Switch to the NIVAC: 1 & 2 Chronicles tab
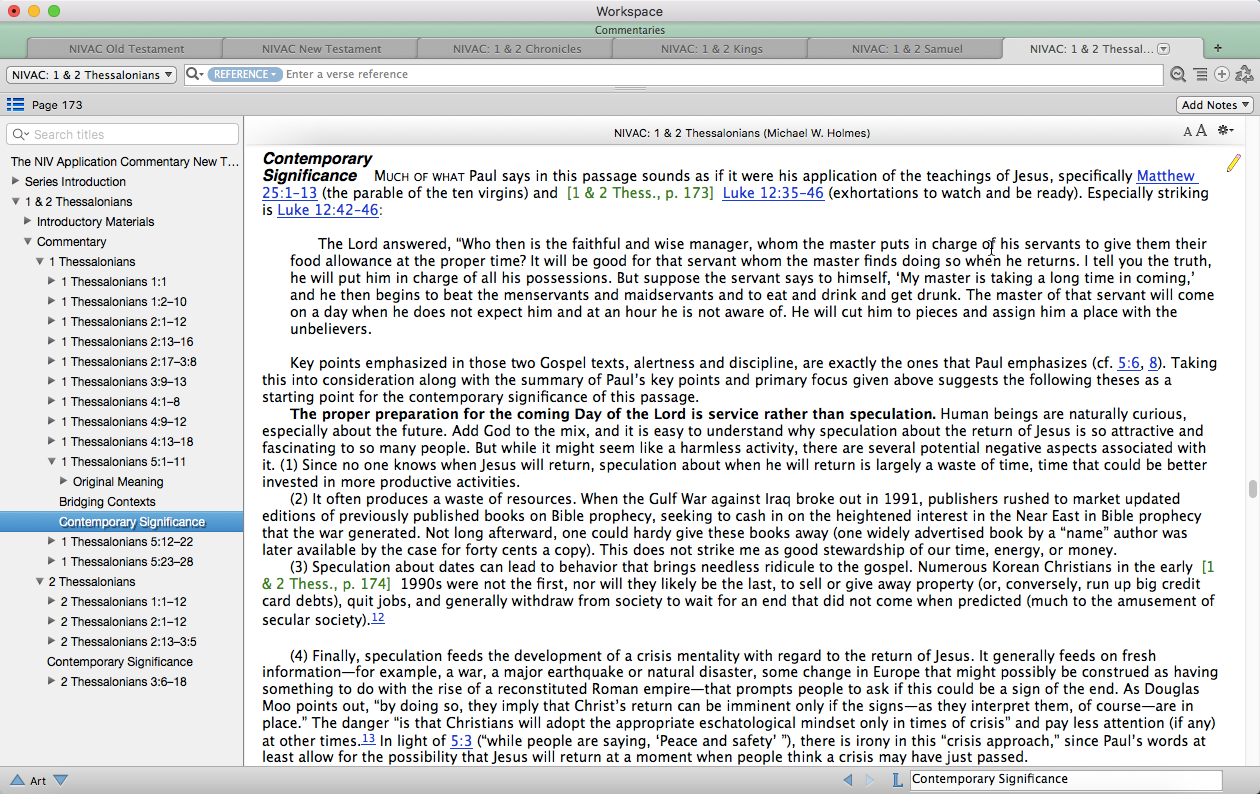Screen dimensions: 1260x794 515,48
